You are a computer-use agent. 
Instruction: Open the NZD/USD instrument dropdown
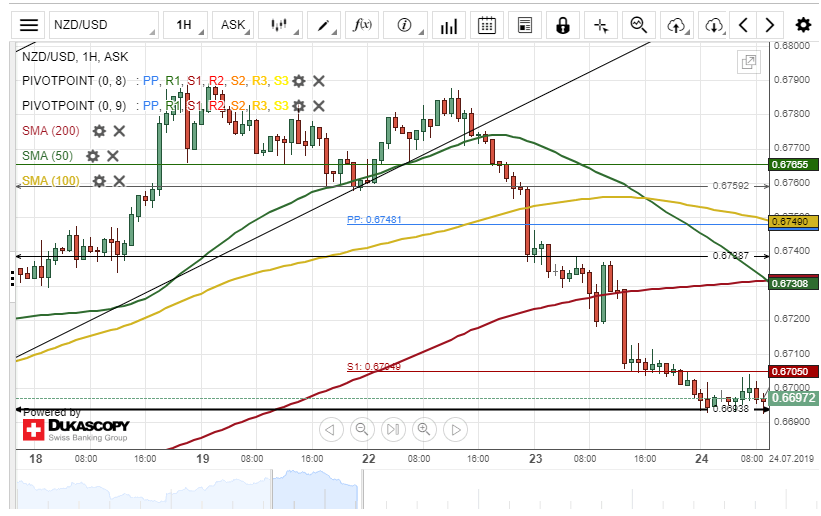[103, 25]
